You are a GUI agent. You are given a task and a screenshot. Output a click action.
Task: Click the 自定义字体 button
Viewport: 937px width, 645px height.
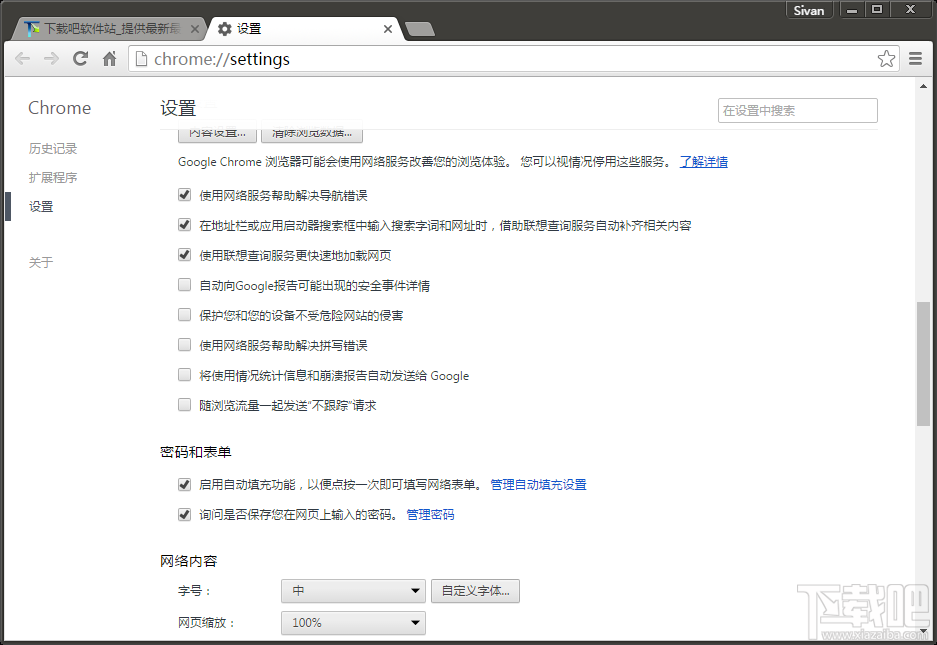point(474,590)
